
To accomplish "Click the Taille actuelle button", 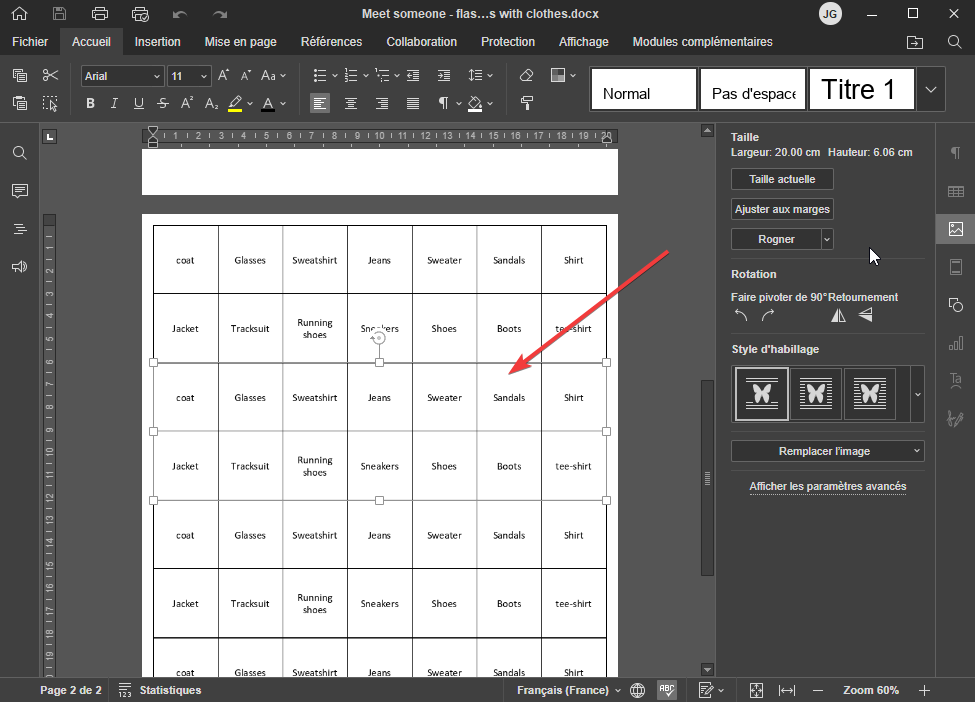I will pyautogui.click(x=782, y=179).
